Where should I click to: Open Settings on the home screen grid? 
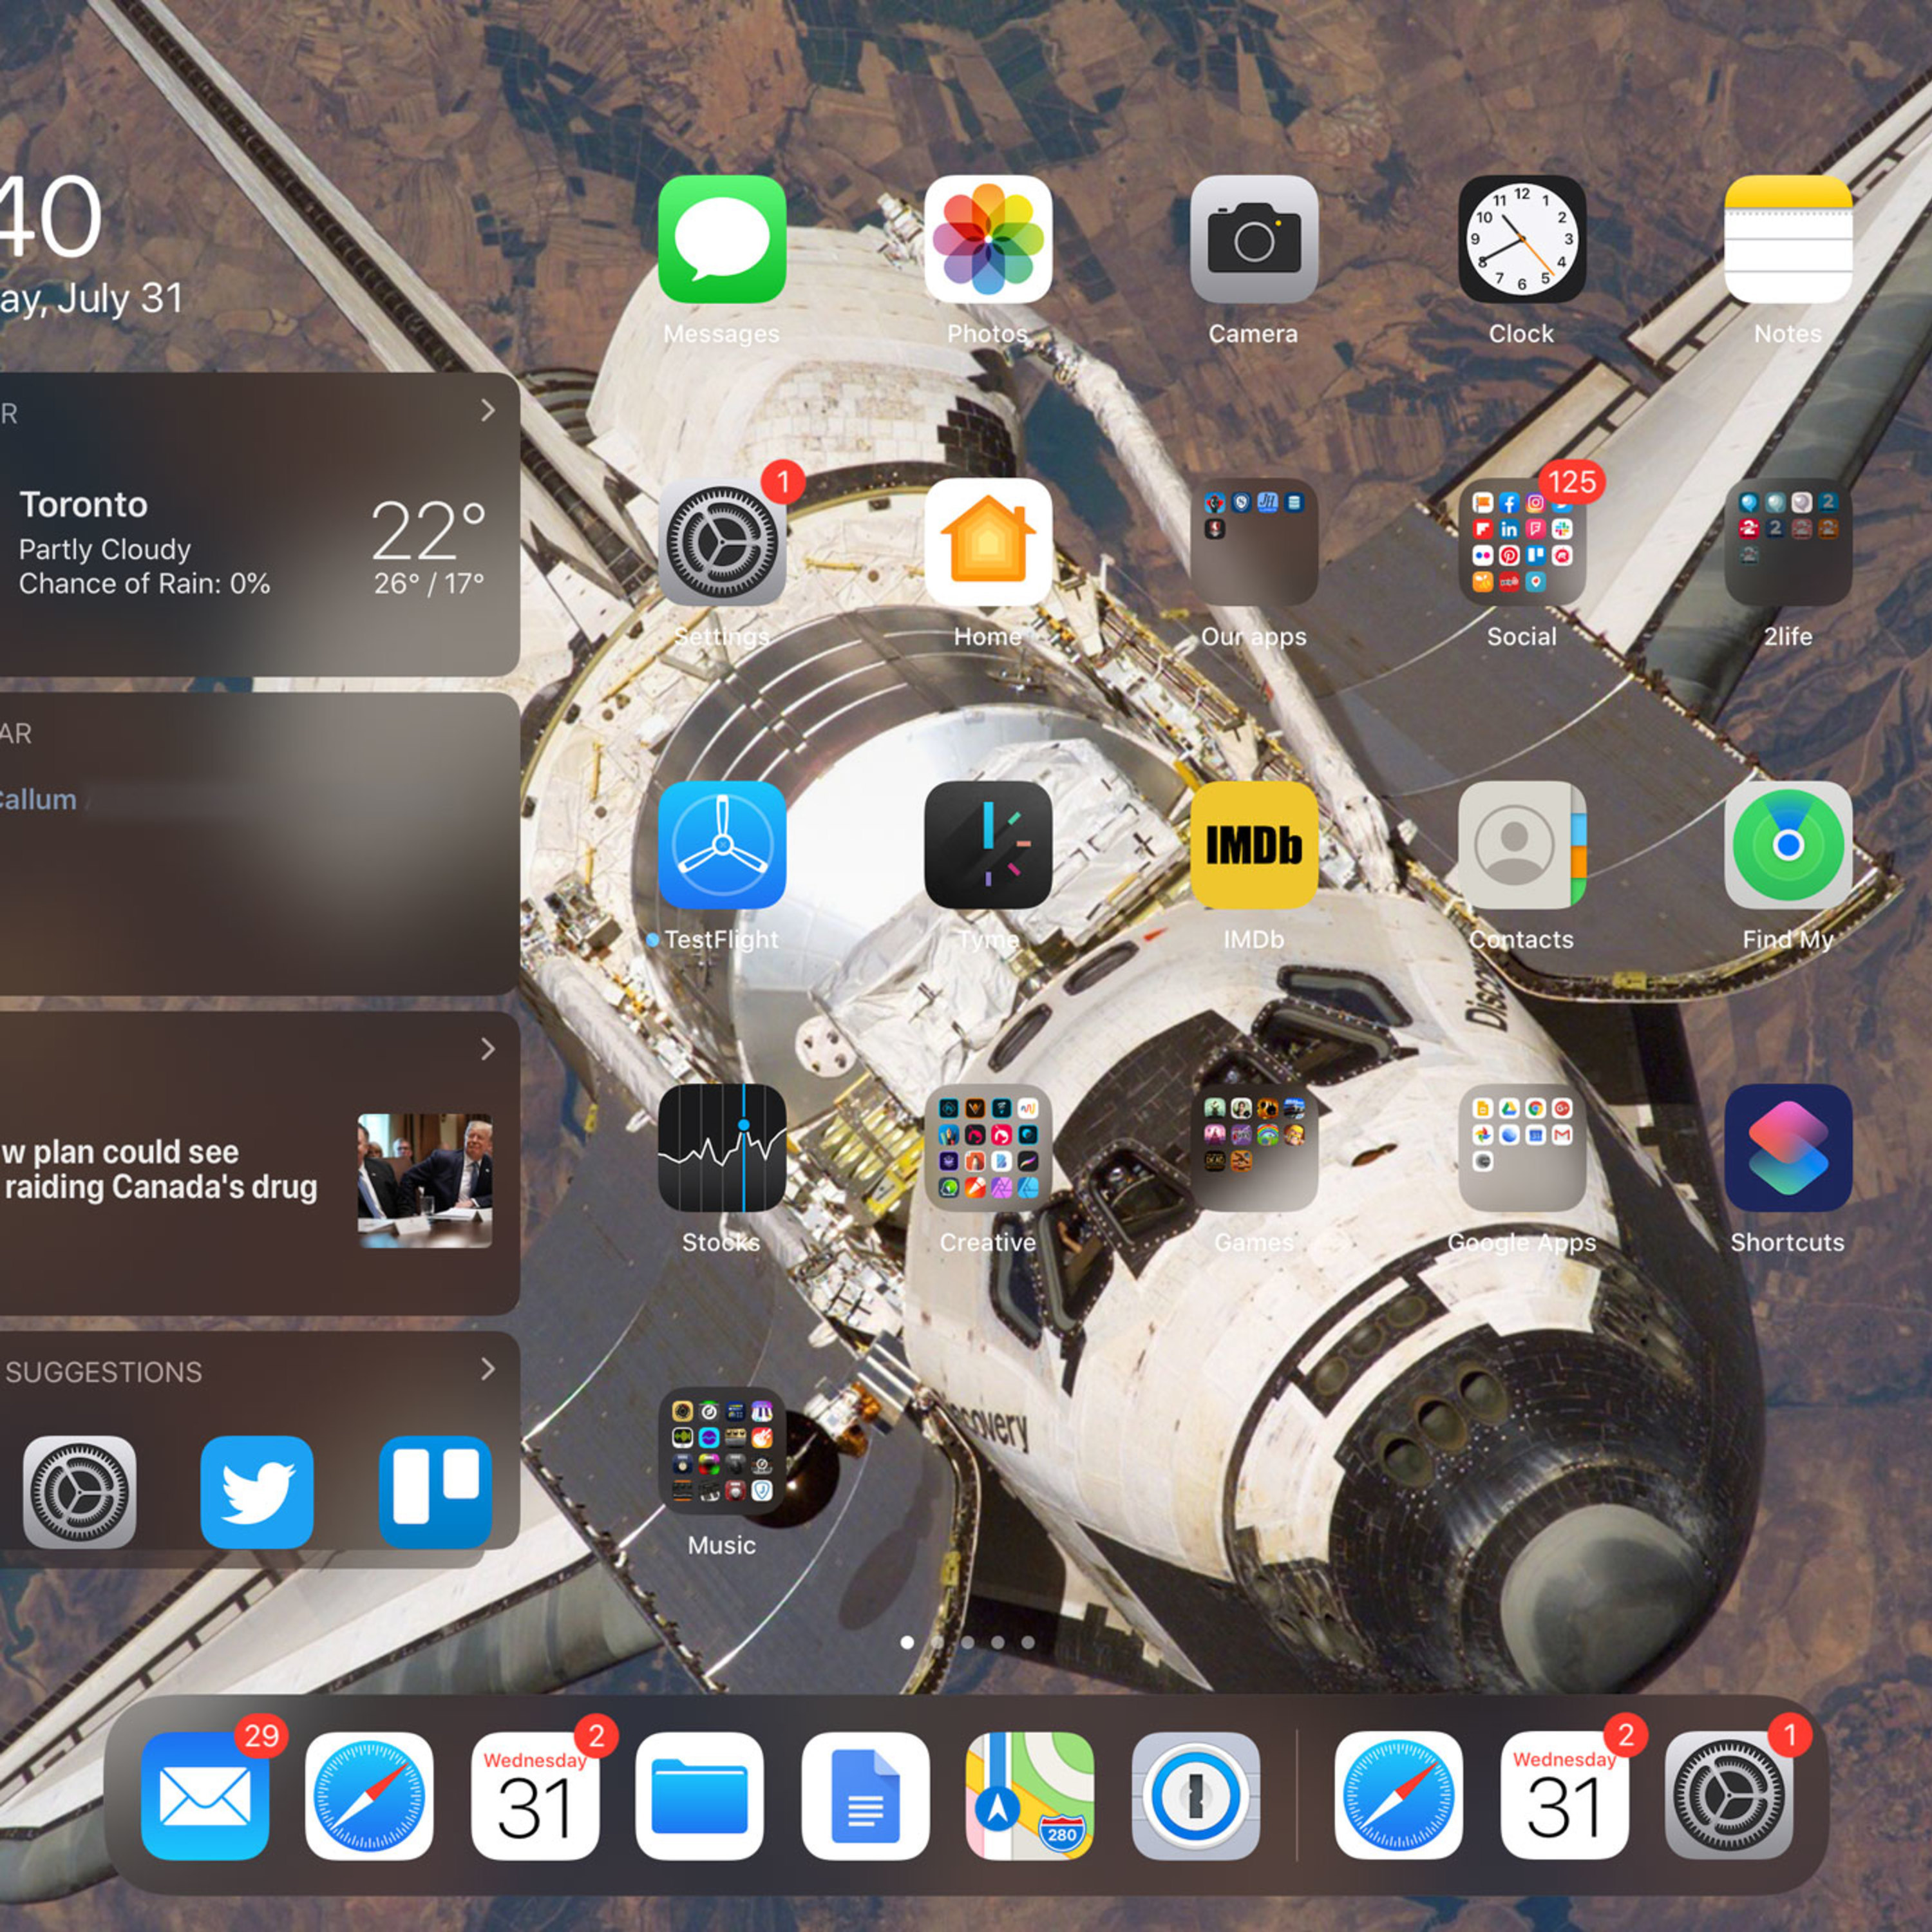722,542
